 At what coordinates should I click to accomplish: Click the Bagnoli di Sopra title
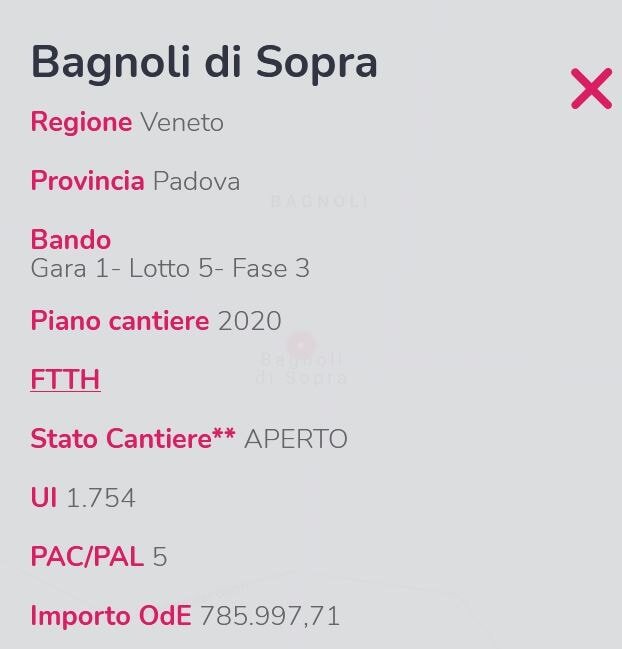(x=204, y=63)
